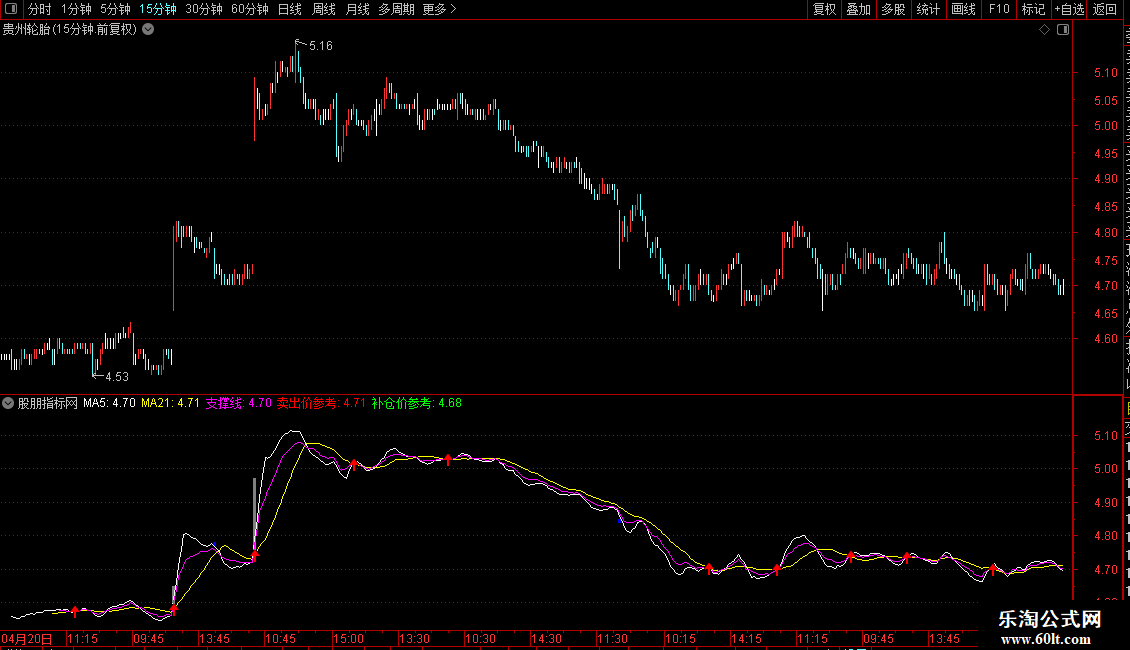Open the 画线 drawing tools
The width and height of the screenshot is (1130, 650).
(x=963, y=9)
